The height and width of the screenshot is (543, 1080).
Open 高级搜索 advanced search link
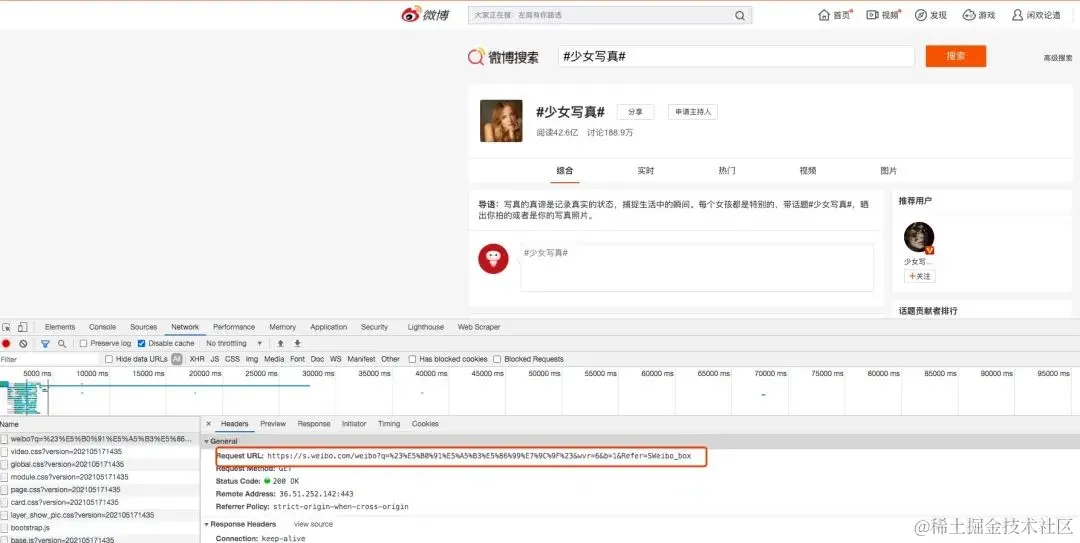pyautogui.click(x=1058, y=58)
